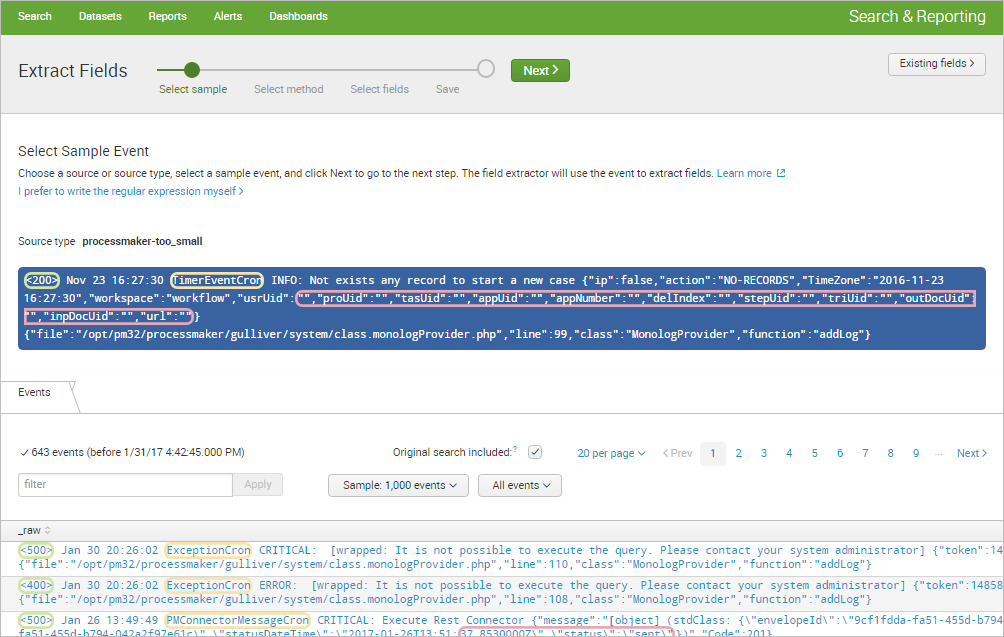Go to the Dashboards menu item
Viewport: 1004px width, 637px height.
click(298, 16)
